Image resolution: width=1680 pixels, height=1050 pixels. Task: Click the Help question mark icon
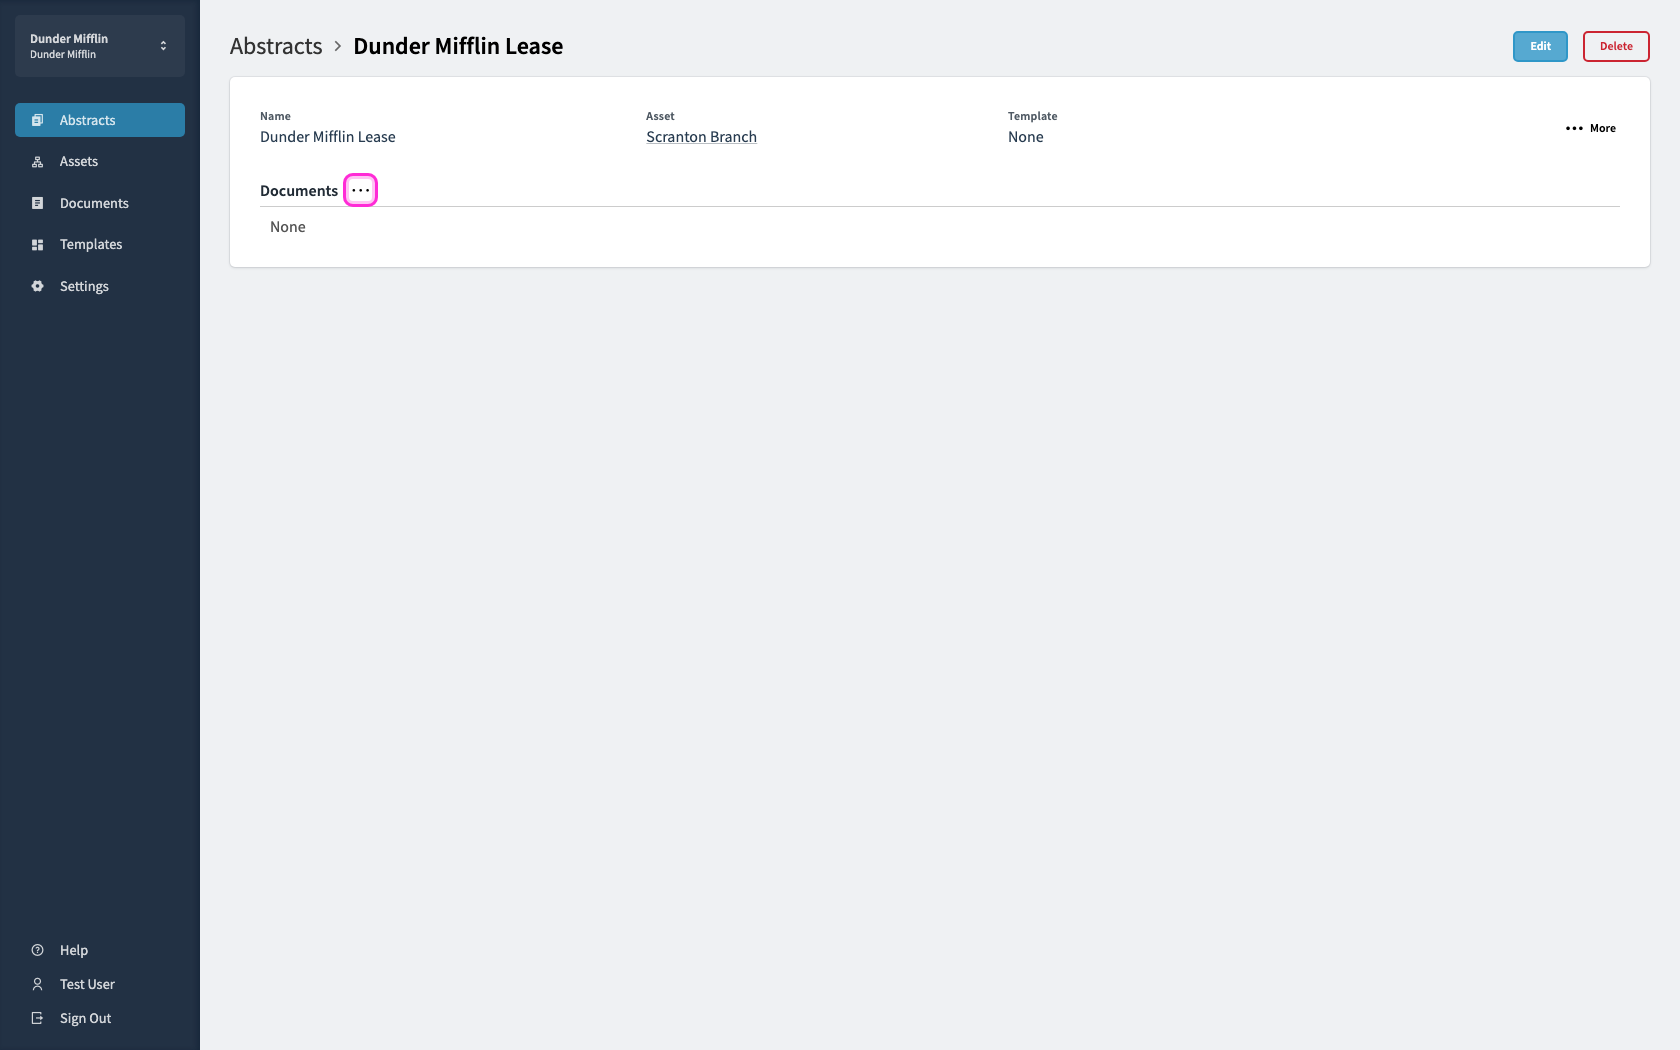[37, 950]
